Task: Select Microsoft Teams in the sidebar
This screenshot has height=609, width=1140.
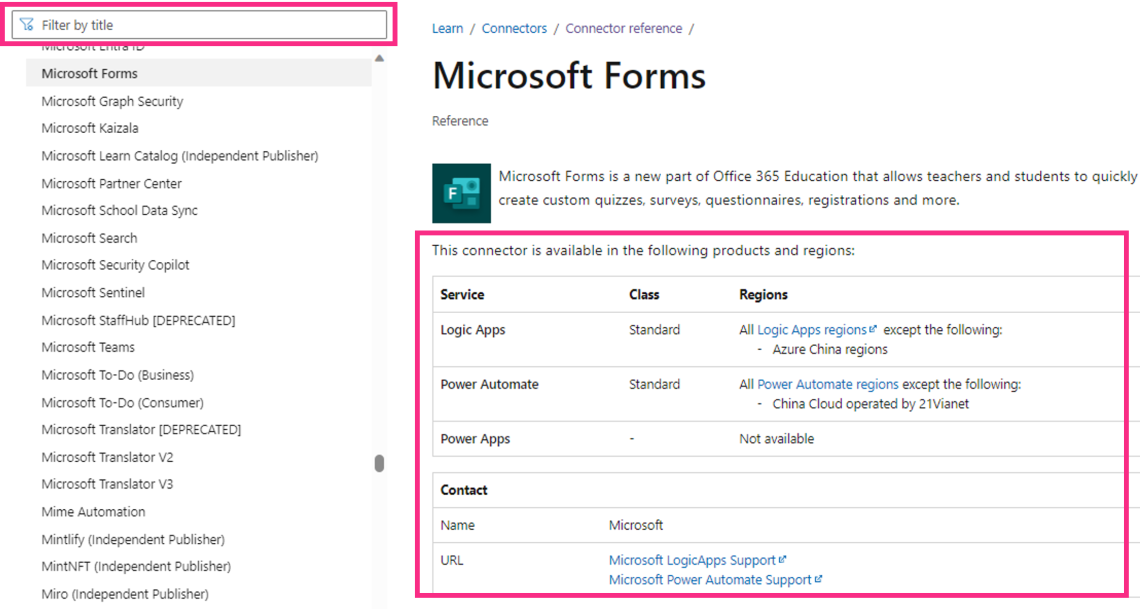Action: [88, 347]
